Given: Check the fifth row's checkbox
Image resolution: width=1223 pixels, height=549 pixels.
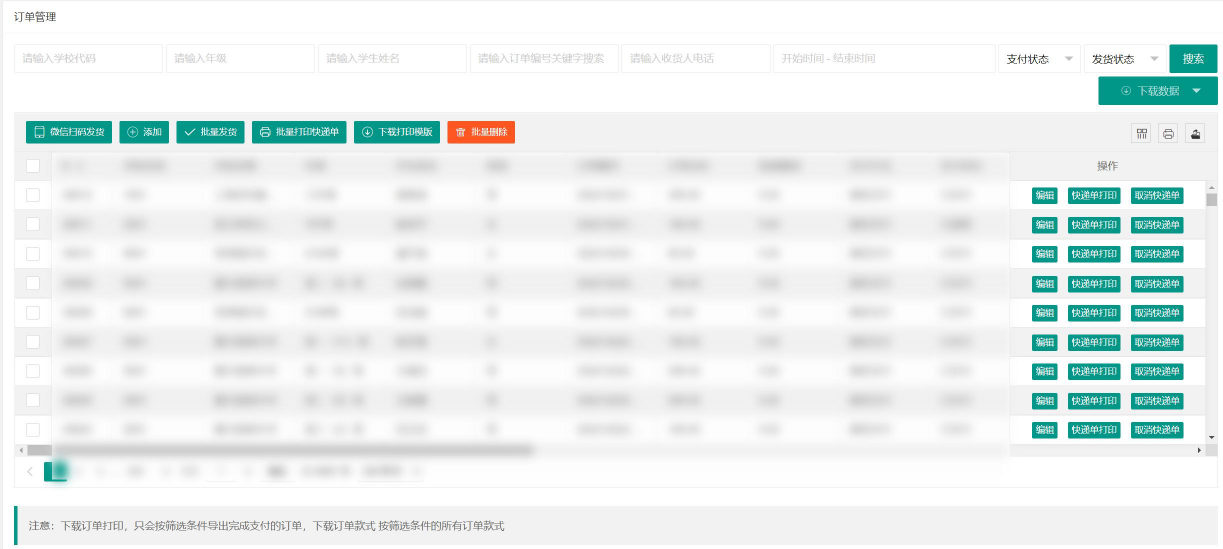Looking at the screenshot, I should point(33,312).
